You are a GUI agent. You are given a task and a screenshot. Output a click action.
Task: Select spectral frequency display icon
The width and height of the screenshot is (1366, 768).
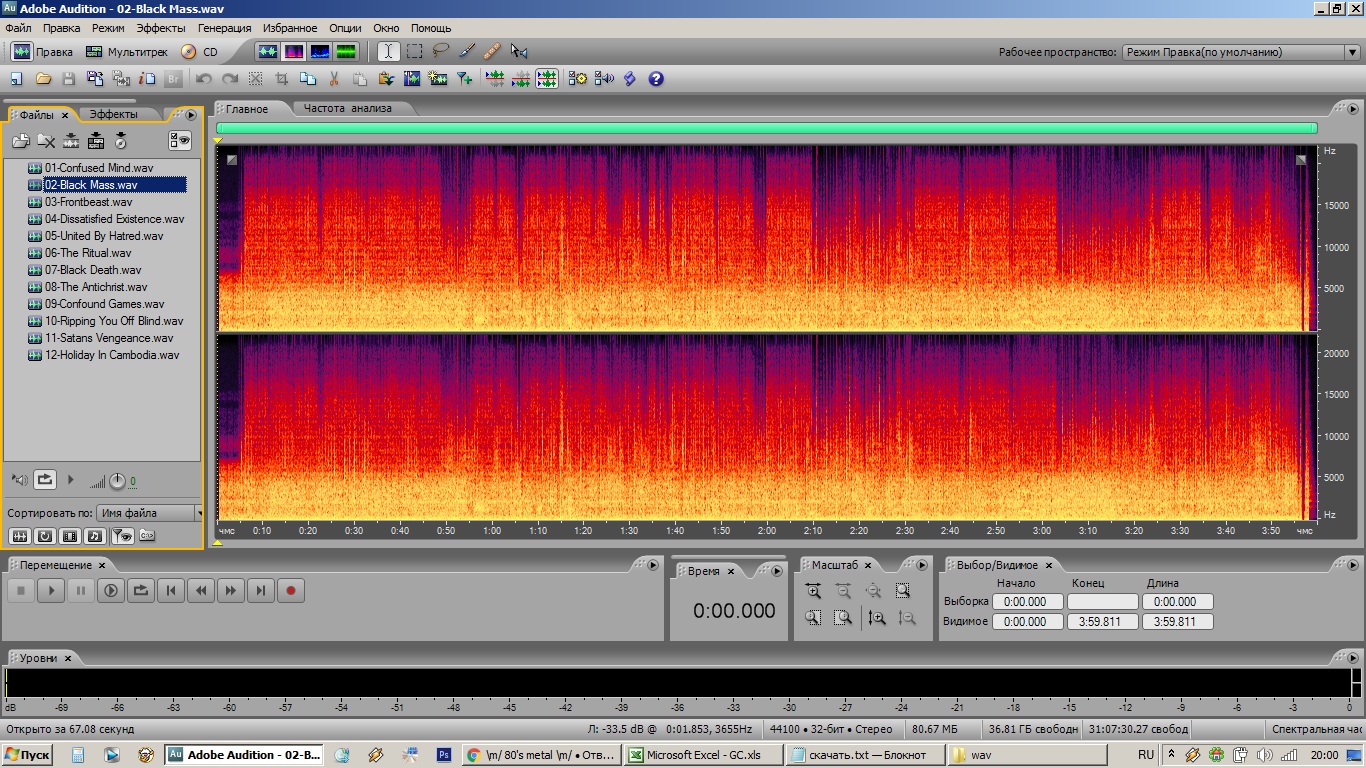click(294, 52)
